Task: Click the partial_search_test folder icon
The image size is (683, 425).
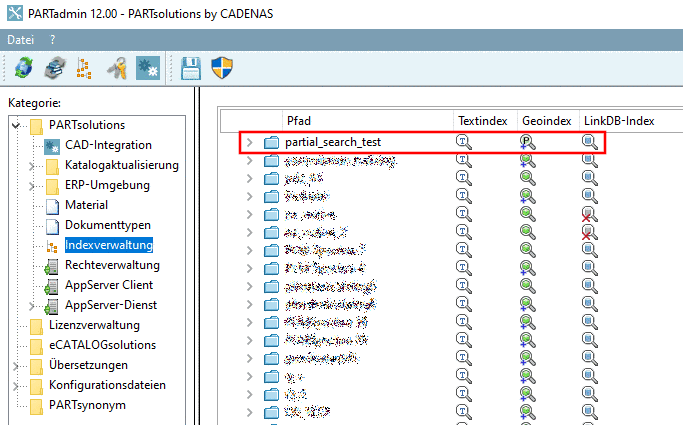Action: 271,142
